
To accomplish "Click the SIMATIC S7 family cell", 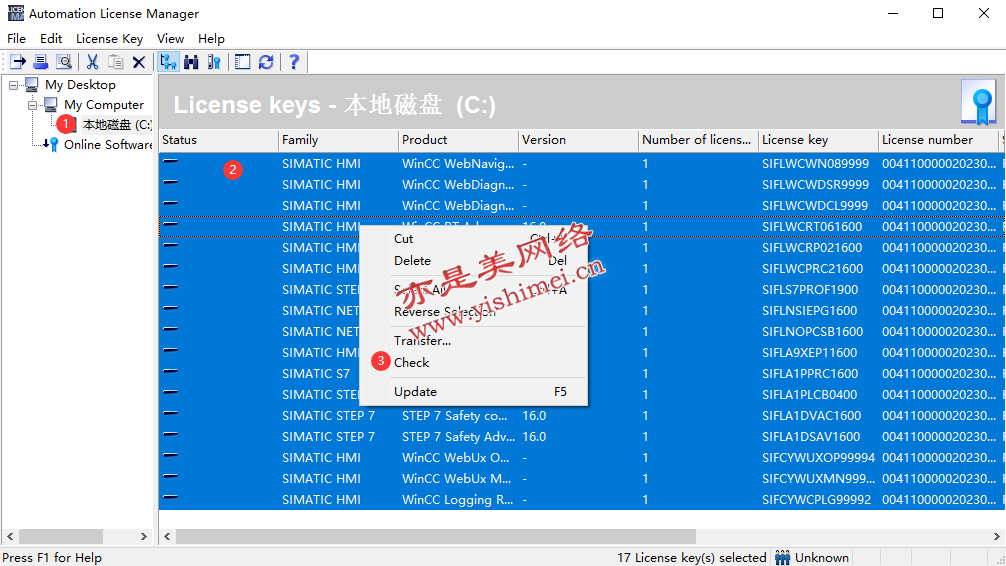I will click(316, 373).
